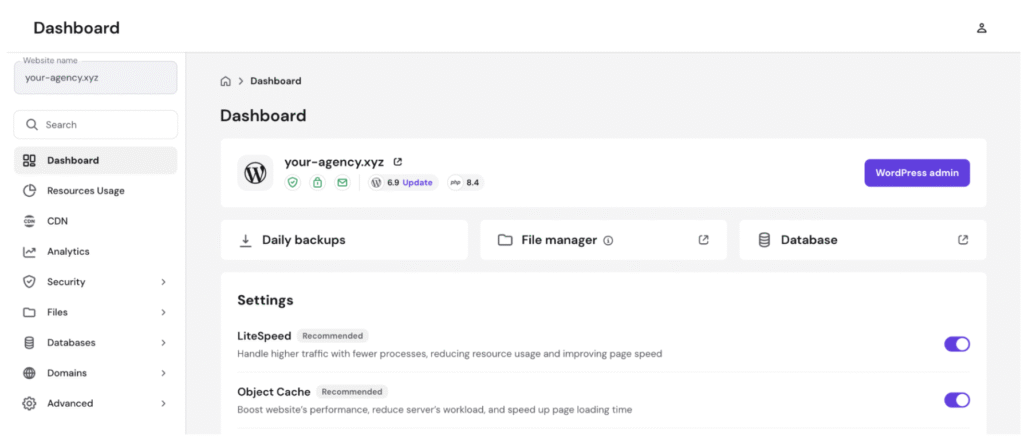Click the WordPress Update link
Screen dimensions: 1024x444
pos(418,183)
